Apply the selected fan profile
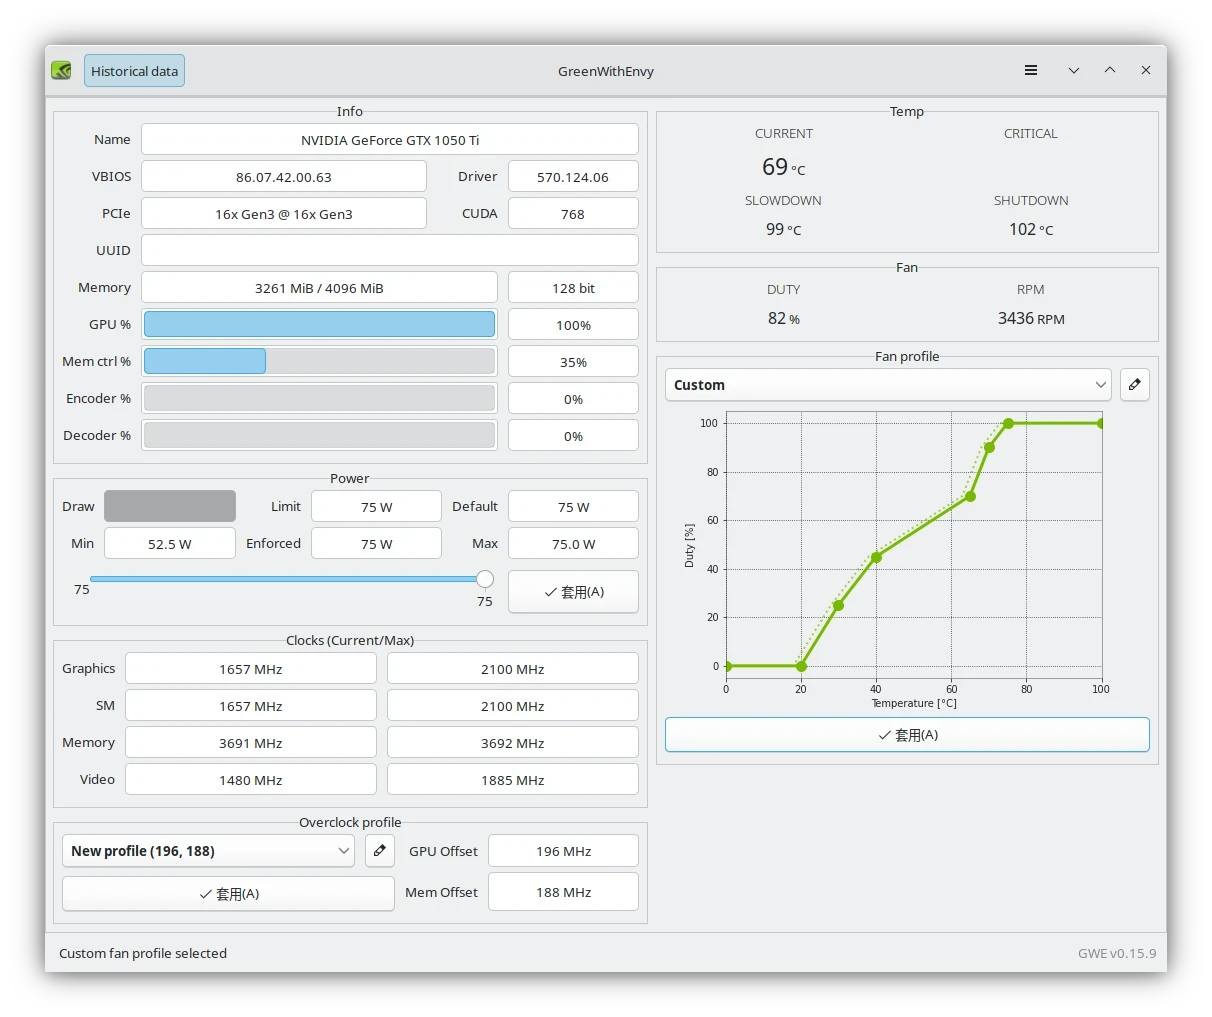This screenshot has height=1017, width=1212. (907, 735)
